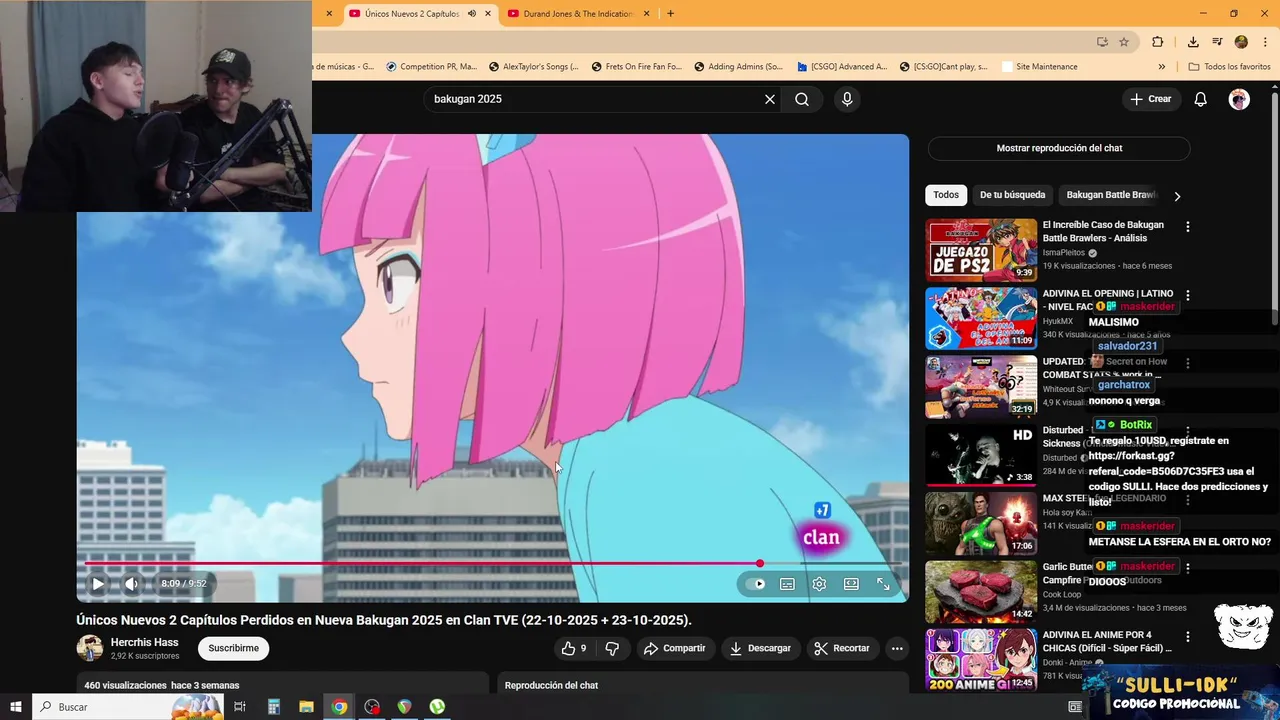Show more filter chips with right arrow
The height and width of the screenshot is (720, 1280).
1177,196
